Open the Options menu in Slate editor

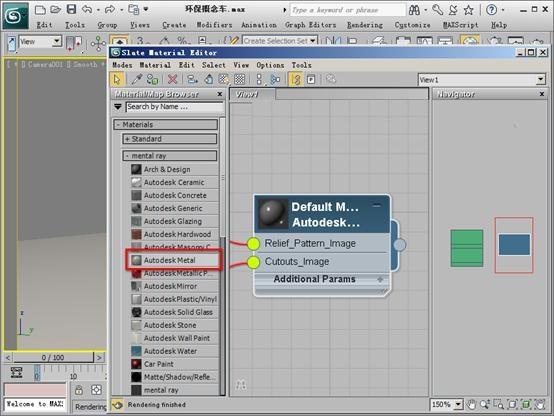[270, 65]
